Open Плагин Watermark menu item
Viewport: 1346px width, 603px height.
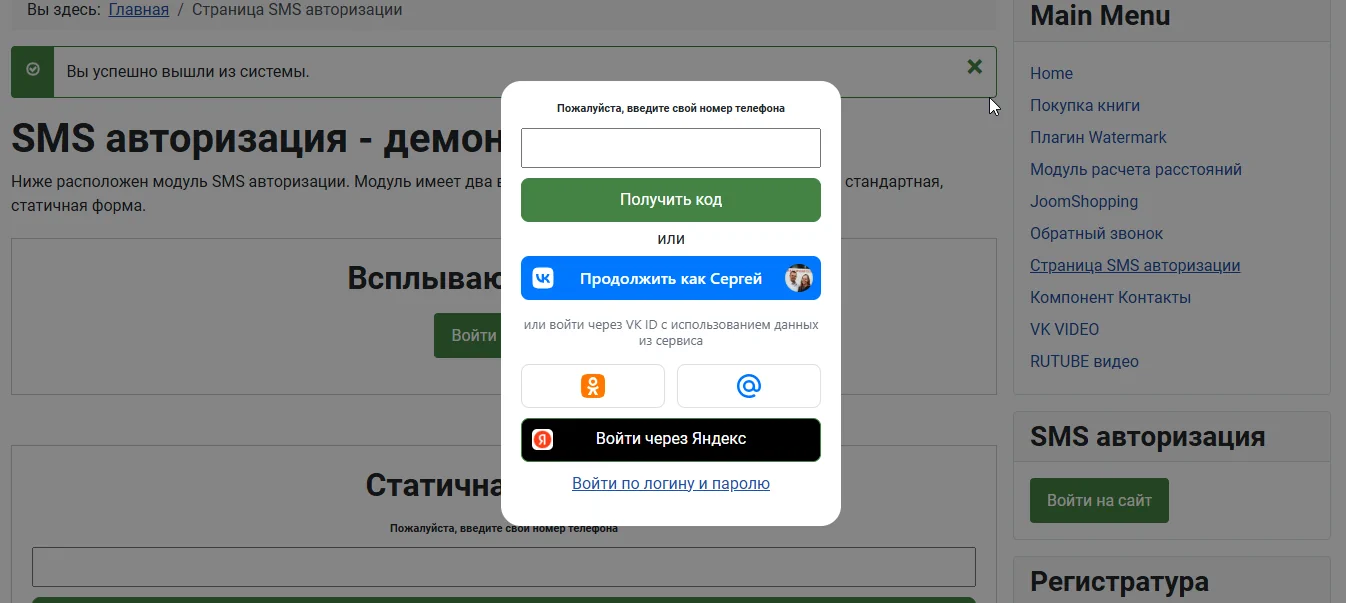click(1098, 137)
